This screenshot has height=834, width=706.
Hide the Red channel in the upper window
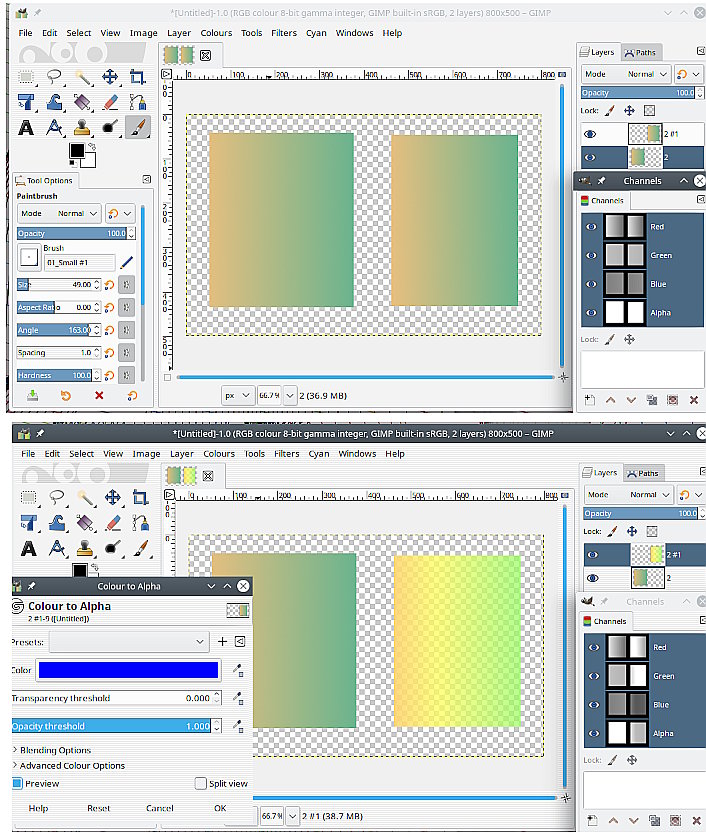tap(591, 227)
